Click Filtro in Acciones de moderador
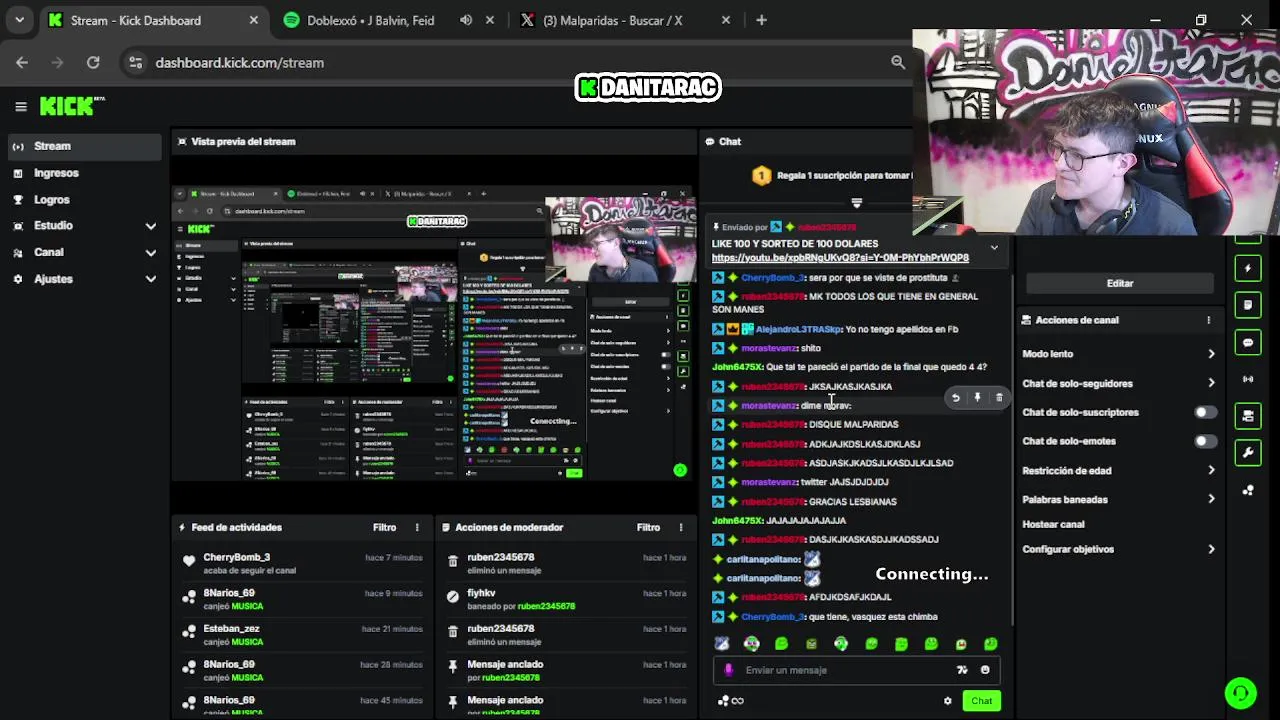The image size is (1280, 720). tap(648, 527)
